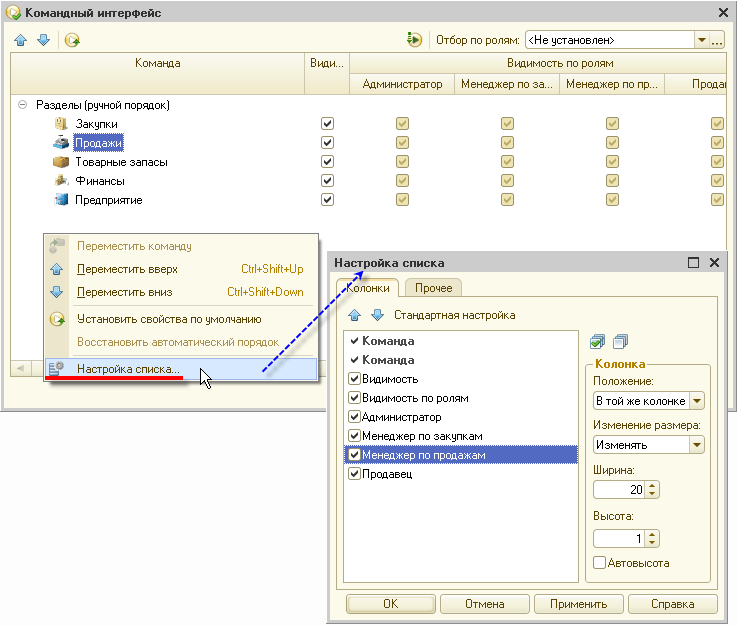Click the down arrow icon beside Переместить вниз

point(56,292)
